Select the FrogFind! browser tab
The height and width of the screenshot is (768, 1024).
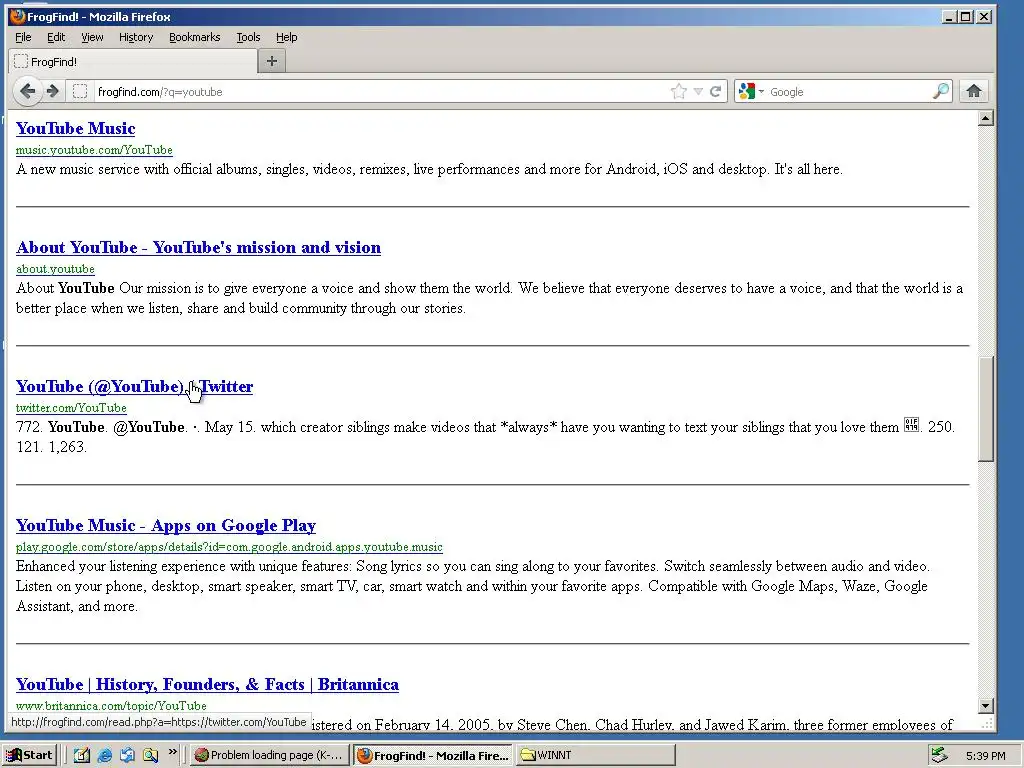[x=133, y=61]
